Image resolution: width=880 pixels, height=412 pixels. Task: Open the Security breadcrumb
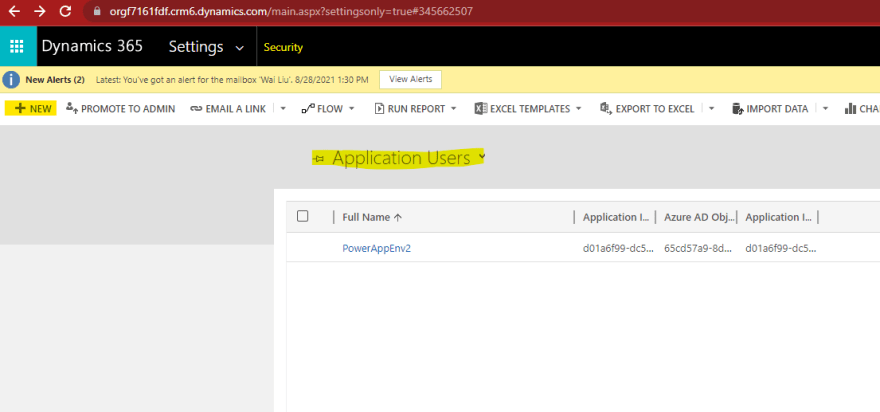[283, 48]
